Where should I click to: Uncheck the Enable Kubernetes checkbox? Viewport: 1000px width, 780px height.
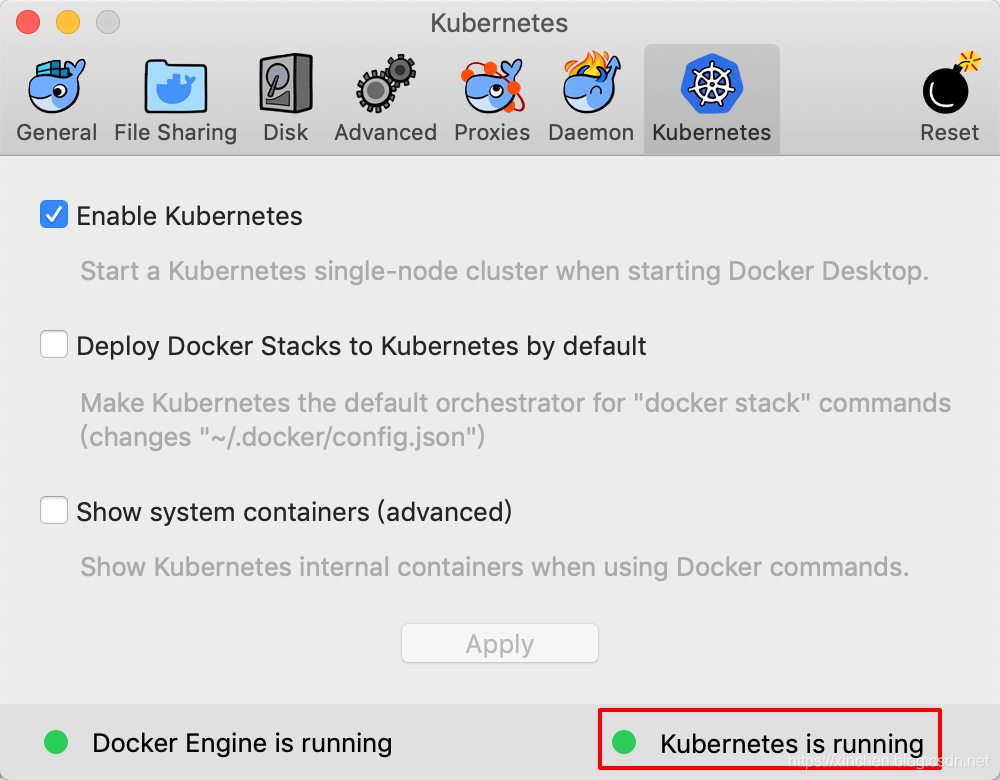point(54,215)
